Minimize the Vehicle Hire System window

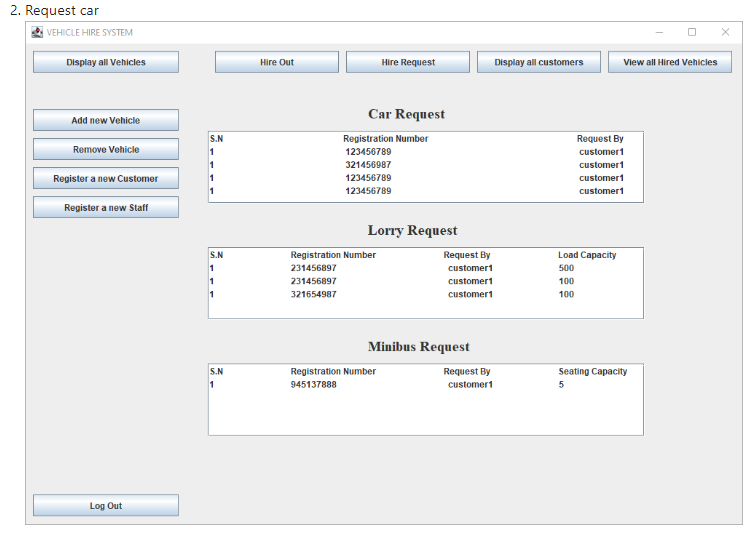click(659, 32)
